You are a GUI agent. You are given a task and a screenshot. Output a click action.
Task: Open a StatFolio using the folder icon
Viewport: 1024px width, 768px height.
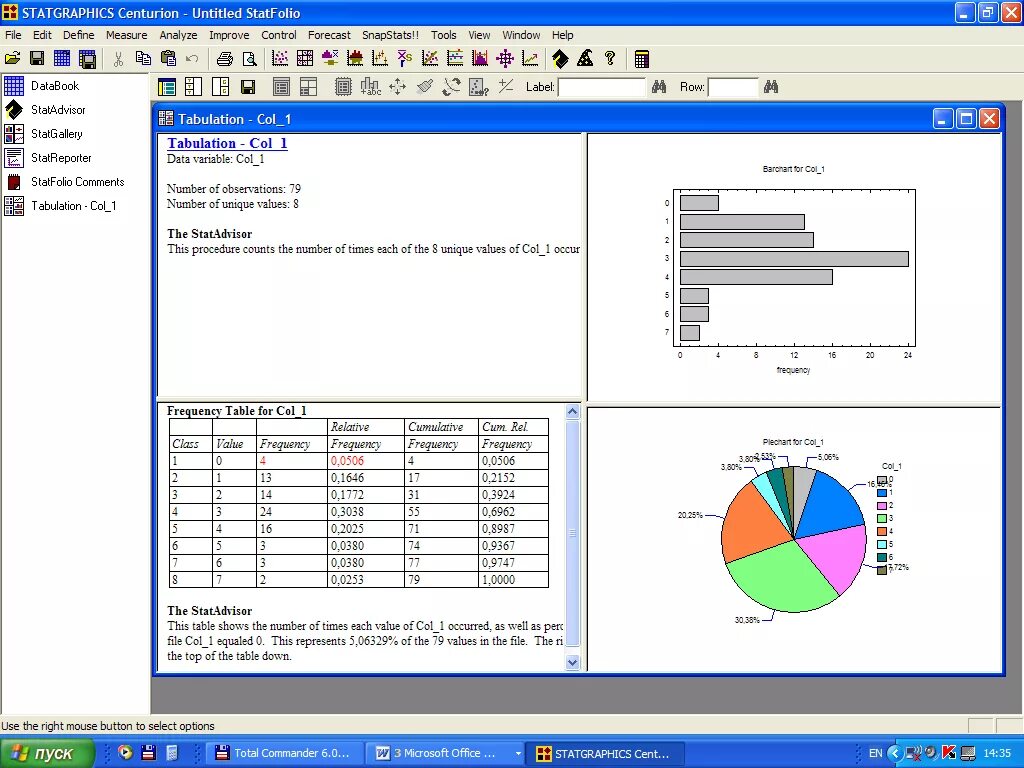12,59
